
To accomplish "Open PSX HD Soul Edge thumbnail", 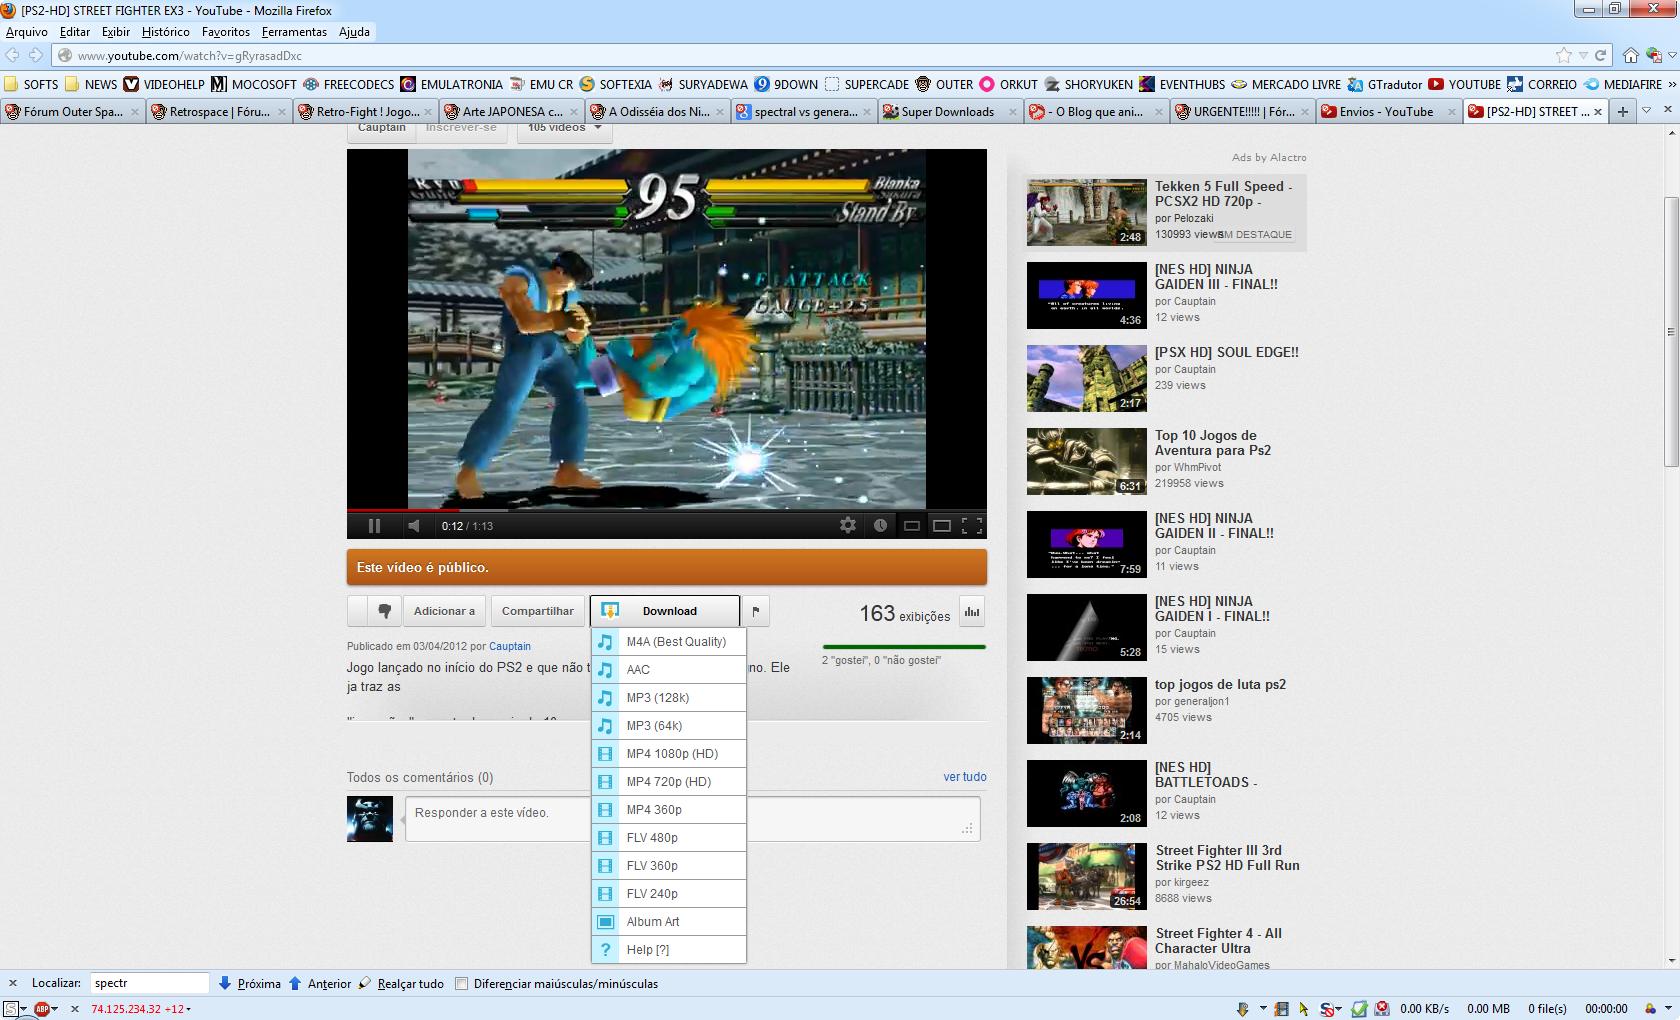I will click(x=1086, y=378).
